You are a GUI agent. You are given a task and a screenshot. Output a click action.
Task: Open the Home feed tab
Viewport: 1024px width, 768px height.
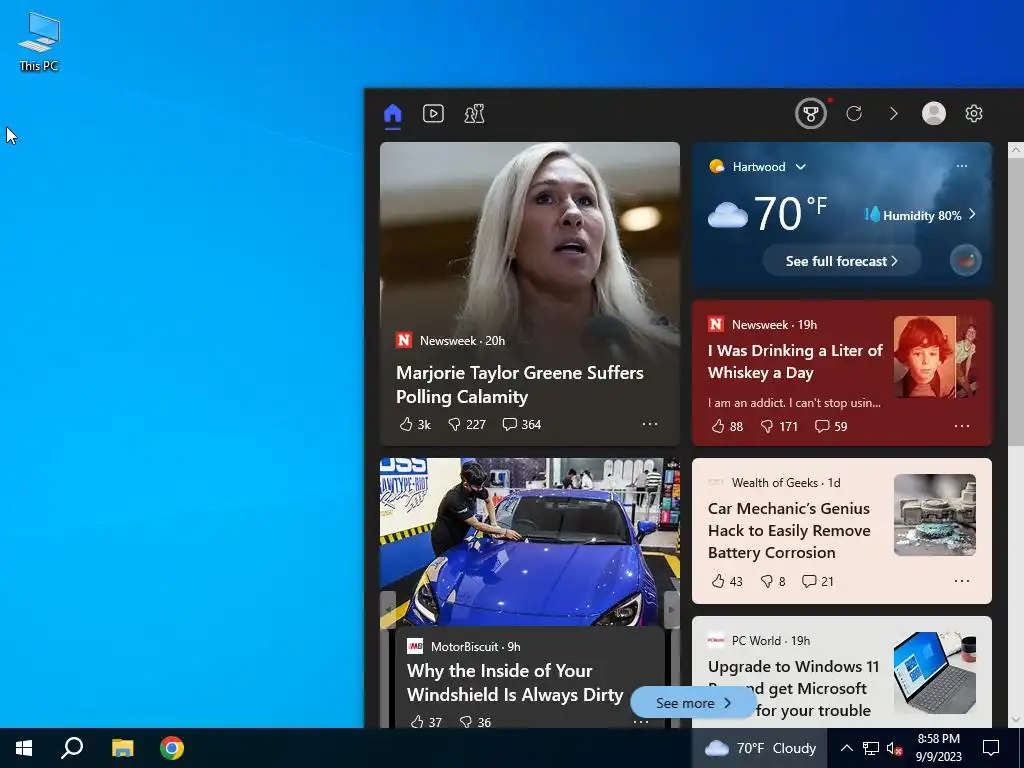click(x=392, y=114)
